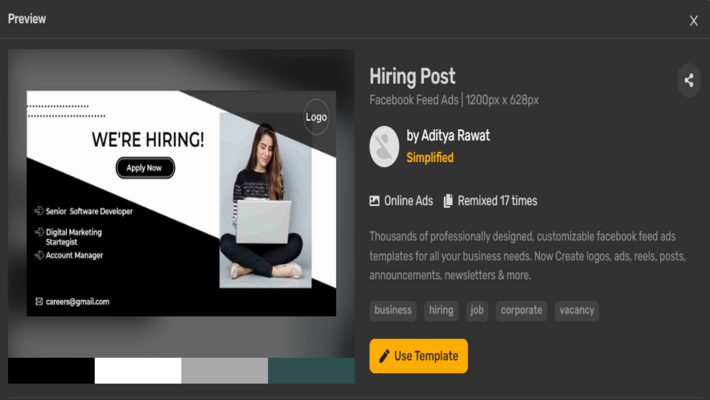This screenshot has width=710, height=400.
Task: Pick the gray palette swatch
Action: click(225, 371)
